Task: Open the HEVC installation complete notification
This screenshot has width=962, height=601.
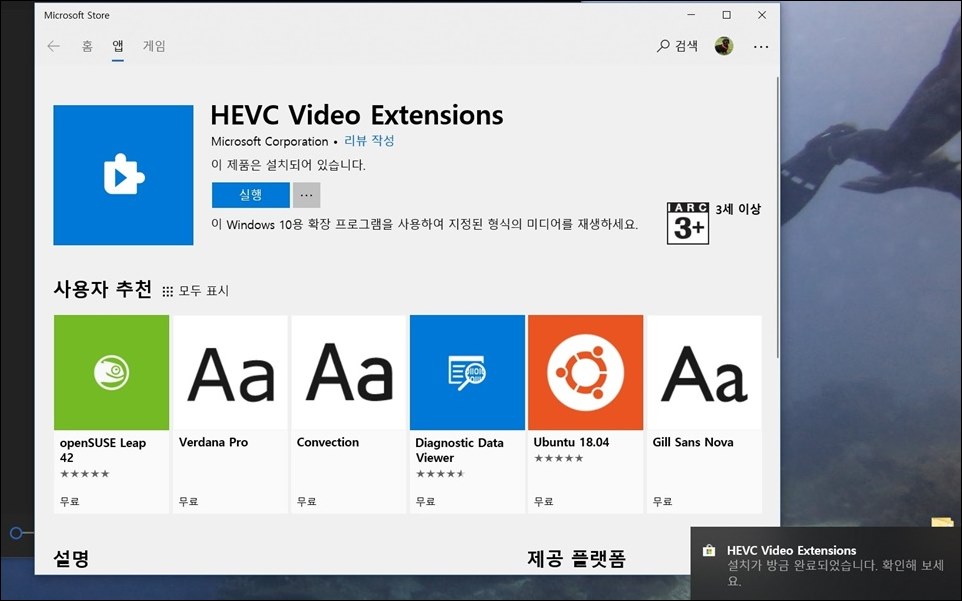Action: coord(826,564)
